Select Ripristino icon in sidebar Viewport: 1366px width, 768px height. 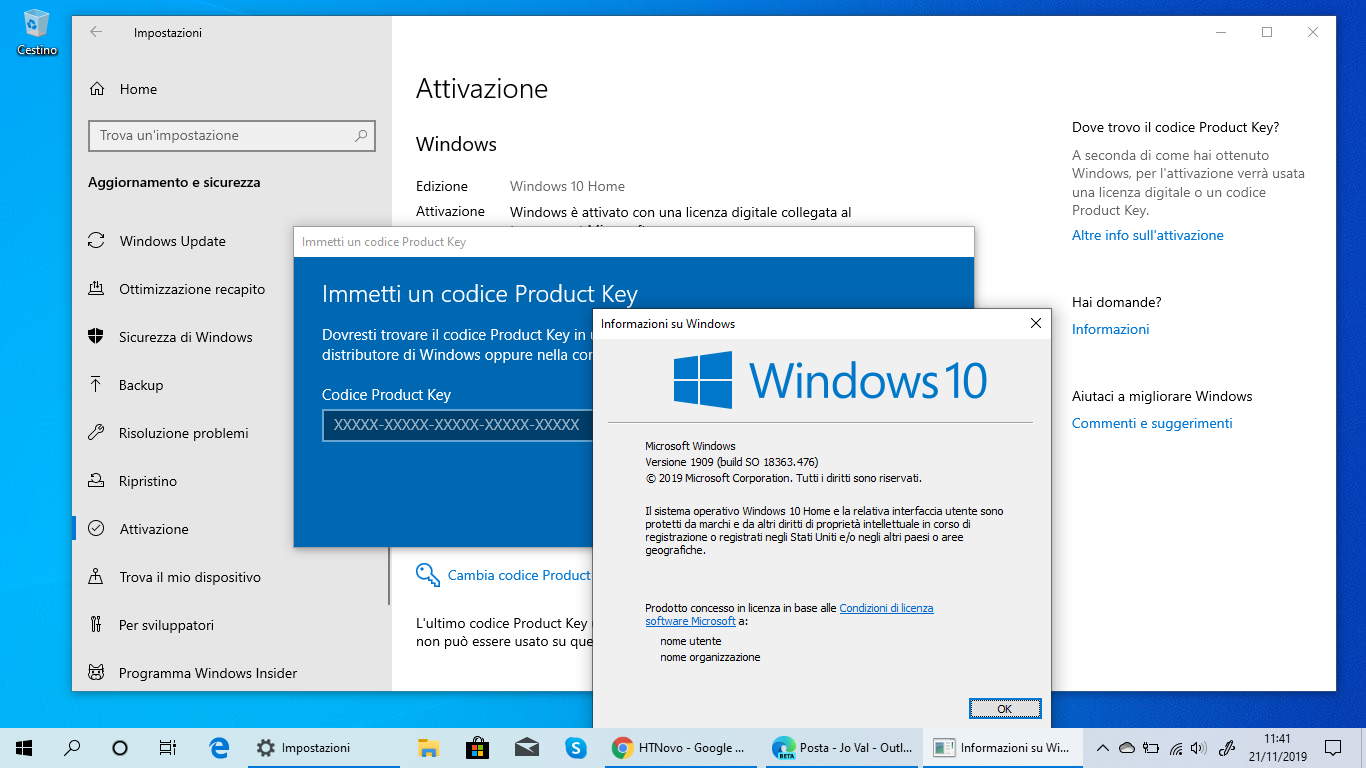tap(96, 481)
